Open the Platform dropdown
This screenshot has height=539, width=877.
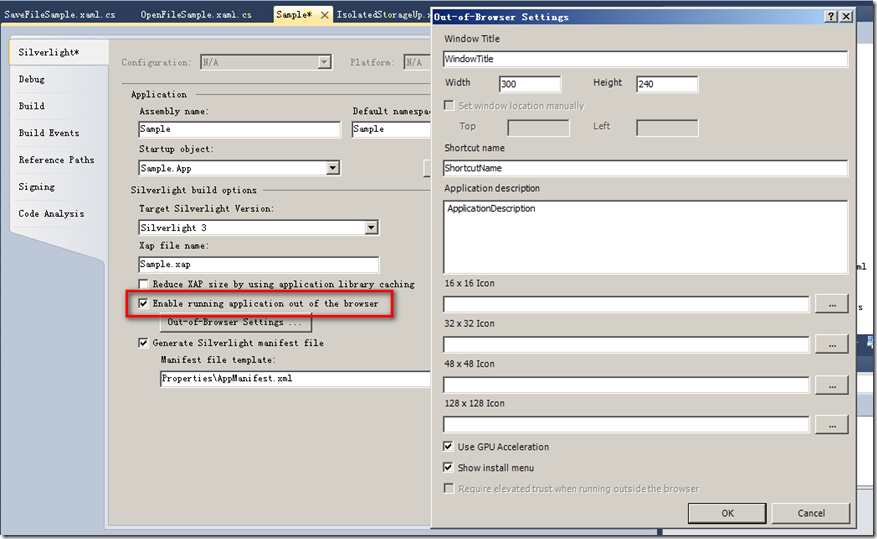pyautogui.click(x=417, y=62)
